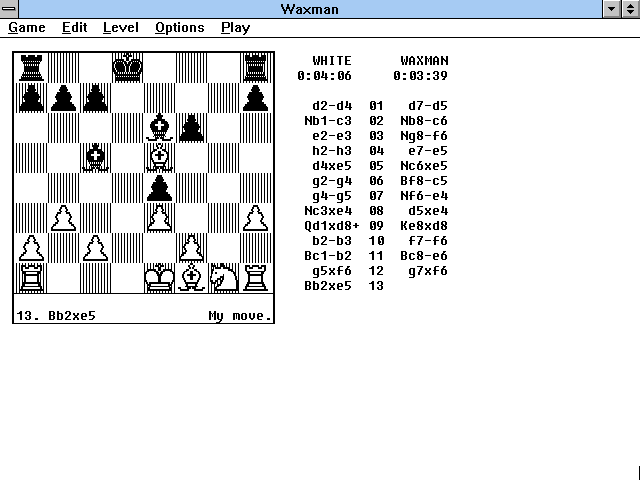This screenshot has height=480, width=640.
Task: Open the Game menu
Action: (x=27, y=28)
